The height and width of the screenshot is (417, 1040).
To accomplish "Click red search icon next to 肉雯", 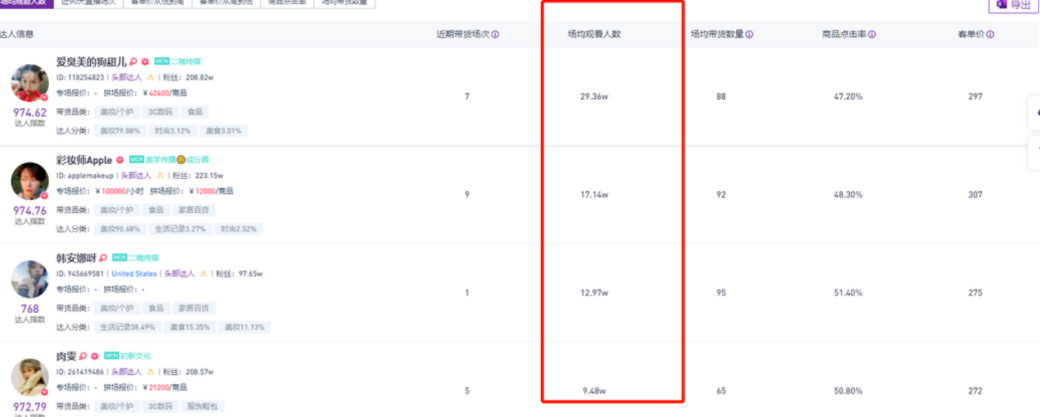I will 83,356.
